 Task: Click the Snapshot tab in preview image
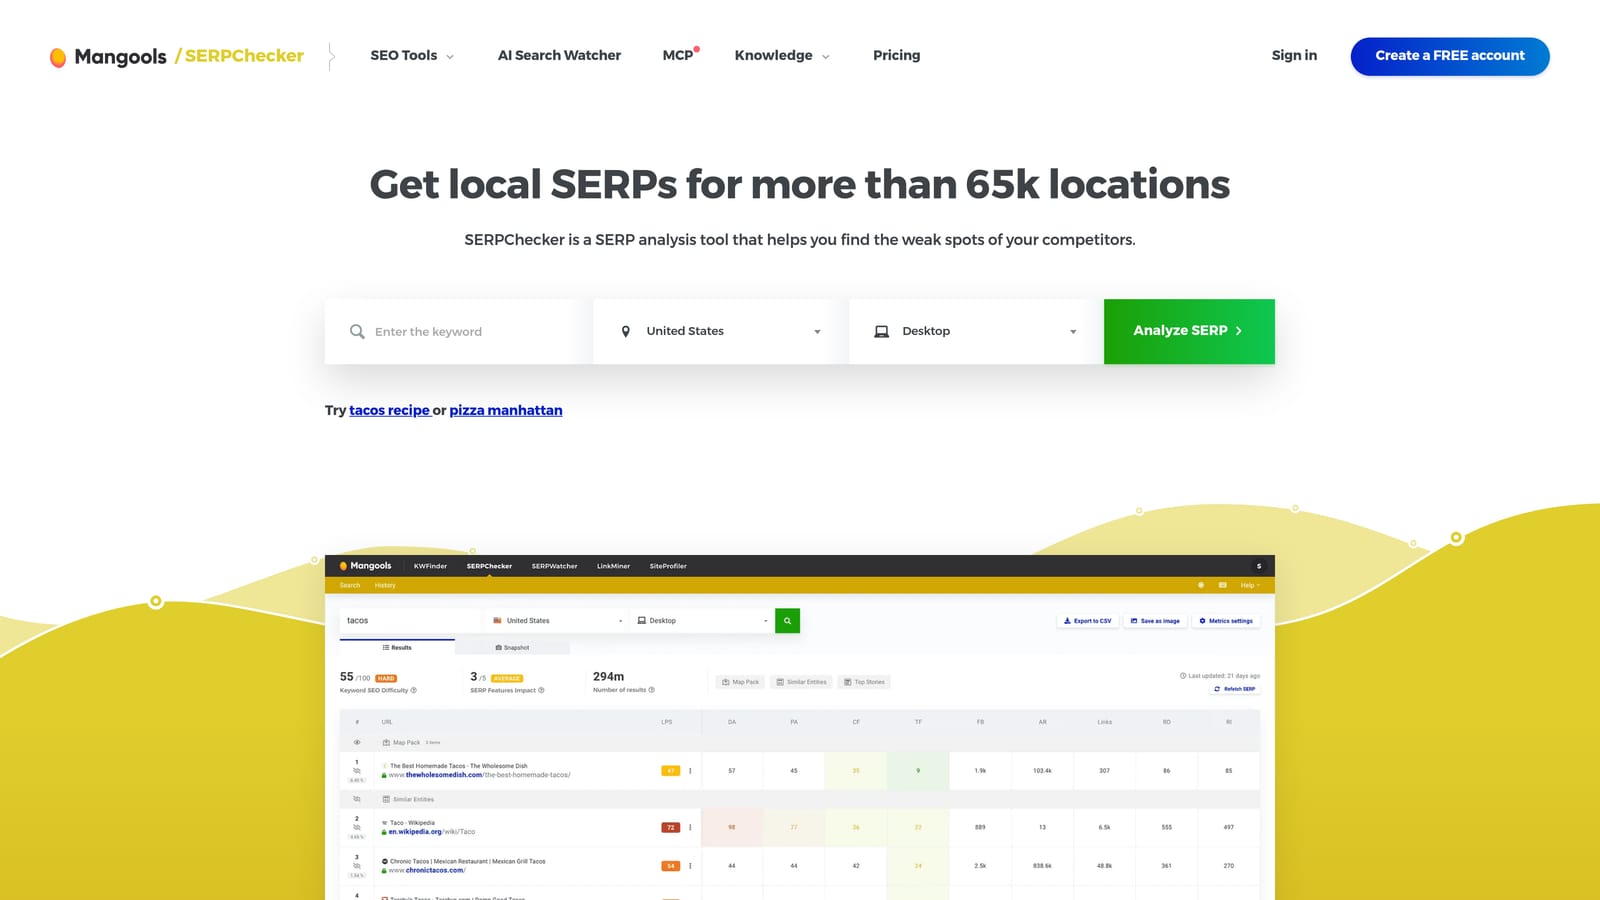click(512, 648)
